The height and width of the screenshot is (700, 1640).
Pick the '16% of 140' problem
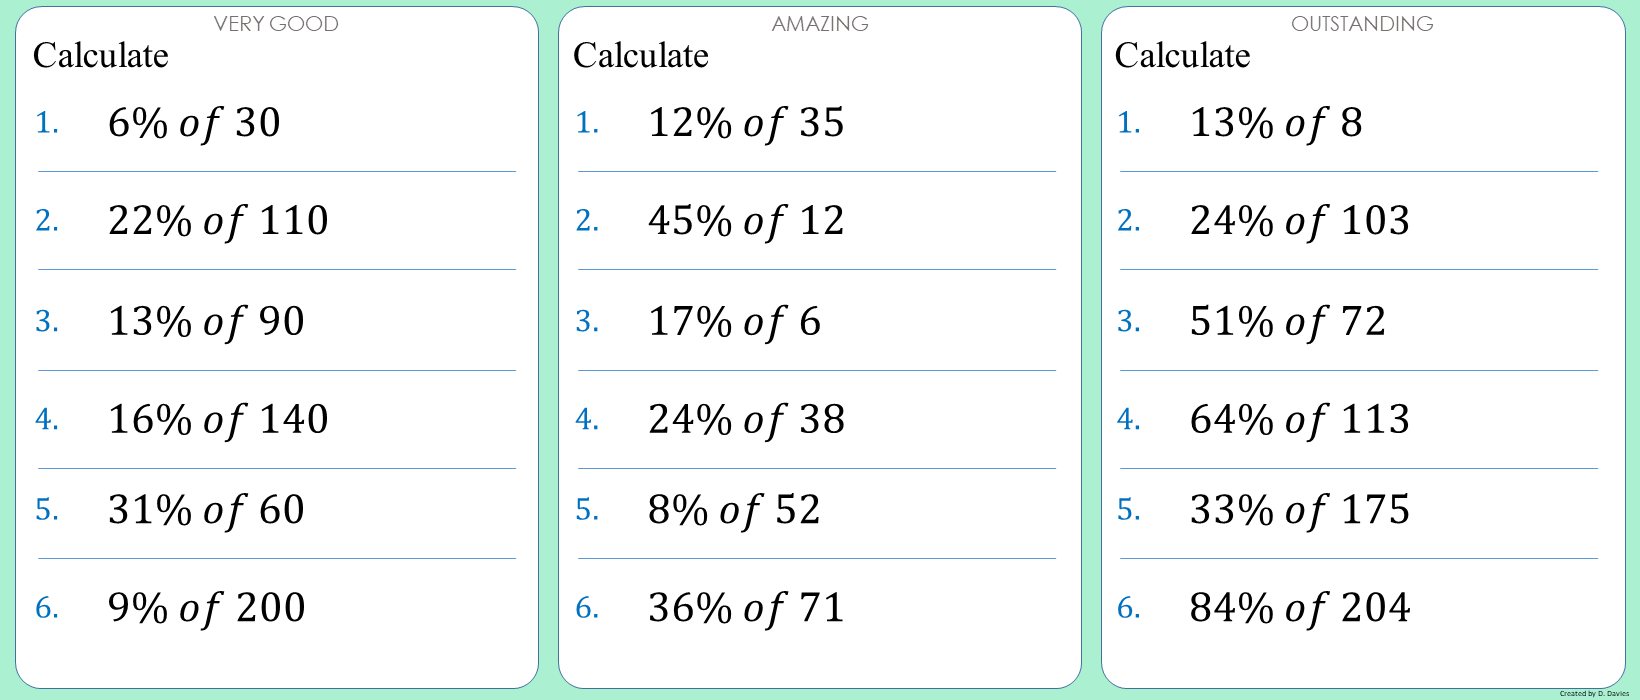click(218, 420)
